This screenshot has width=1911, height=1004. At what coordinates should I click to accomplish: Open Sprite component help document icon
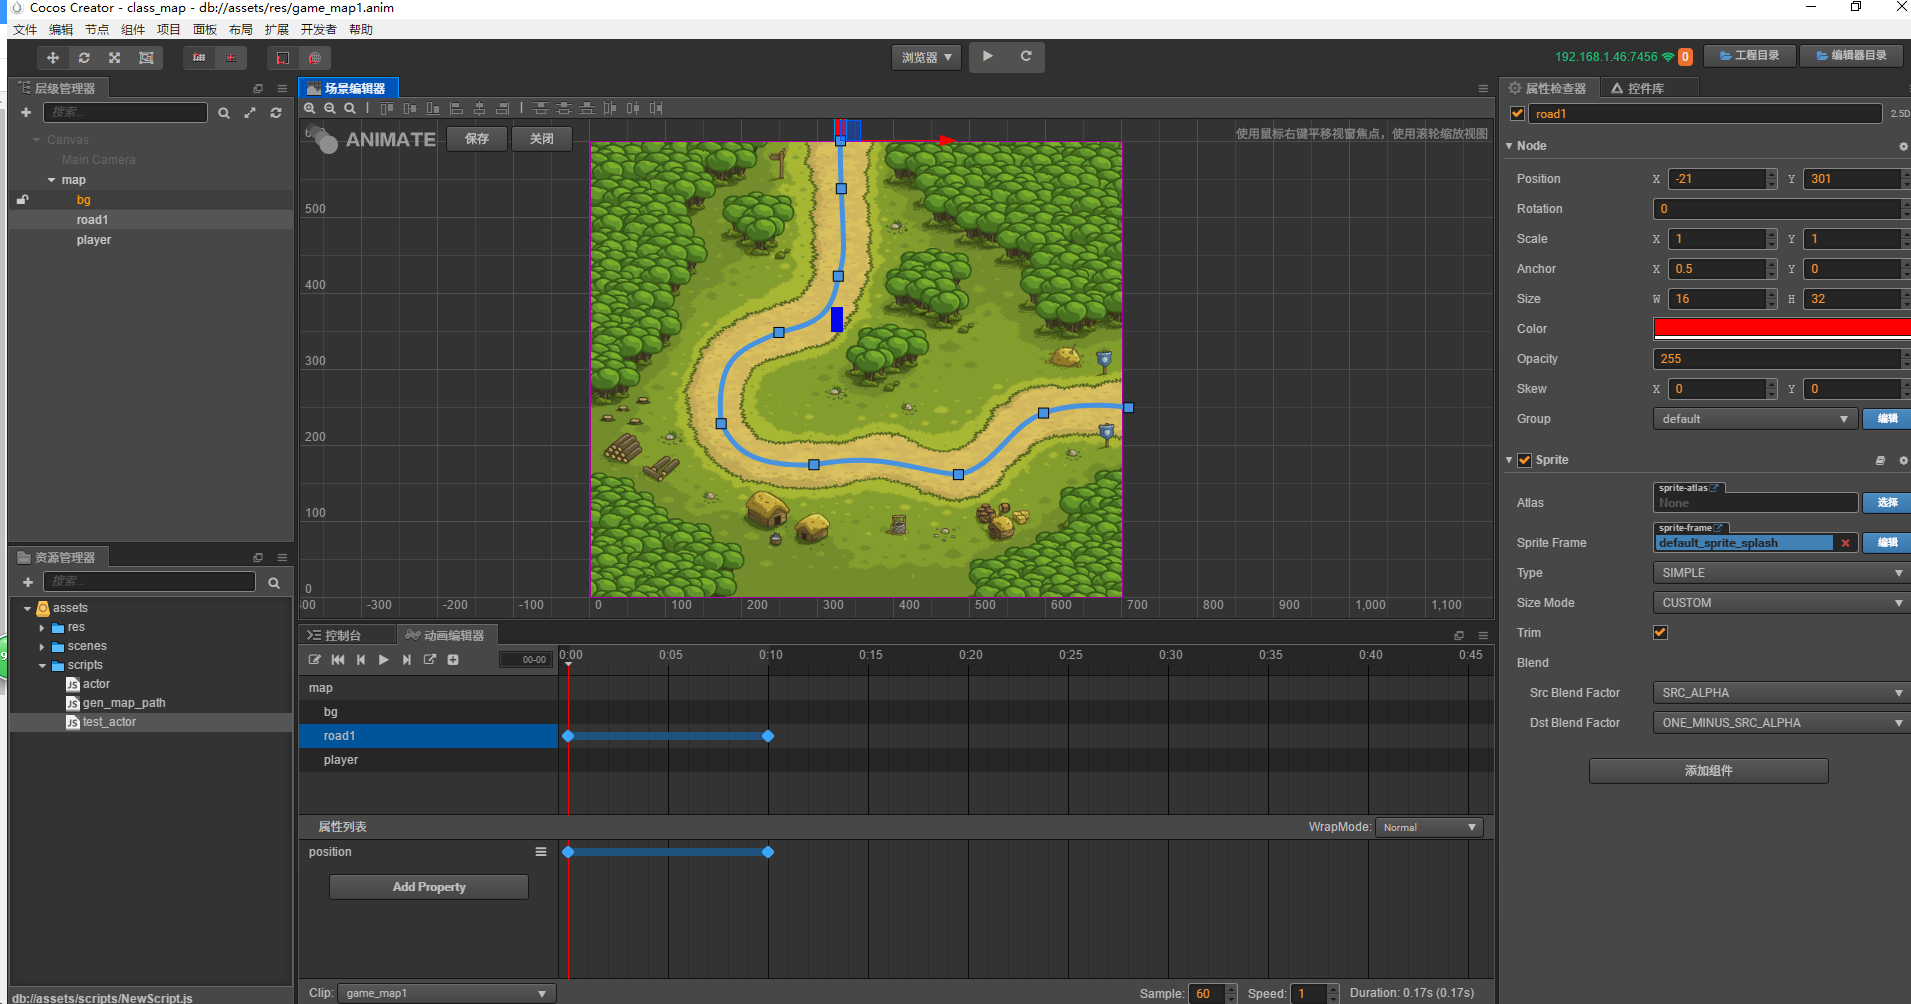point(1880,460)
